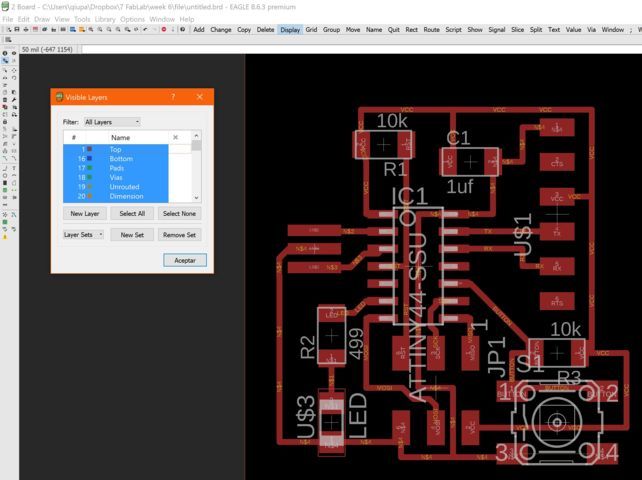Open the Layer Sets dropdown
642x480 pixels.
(83, 235)
